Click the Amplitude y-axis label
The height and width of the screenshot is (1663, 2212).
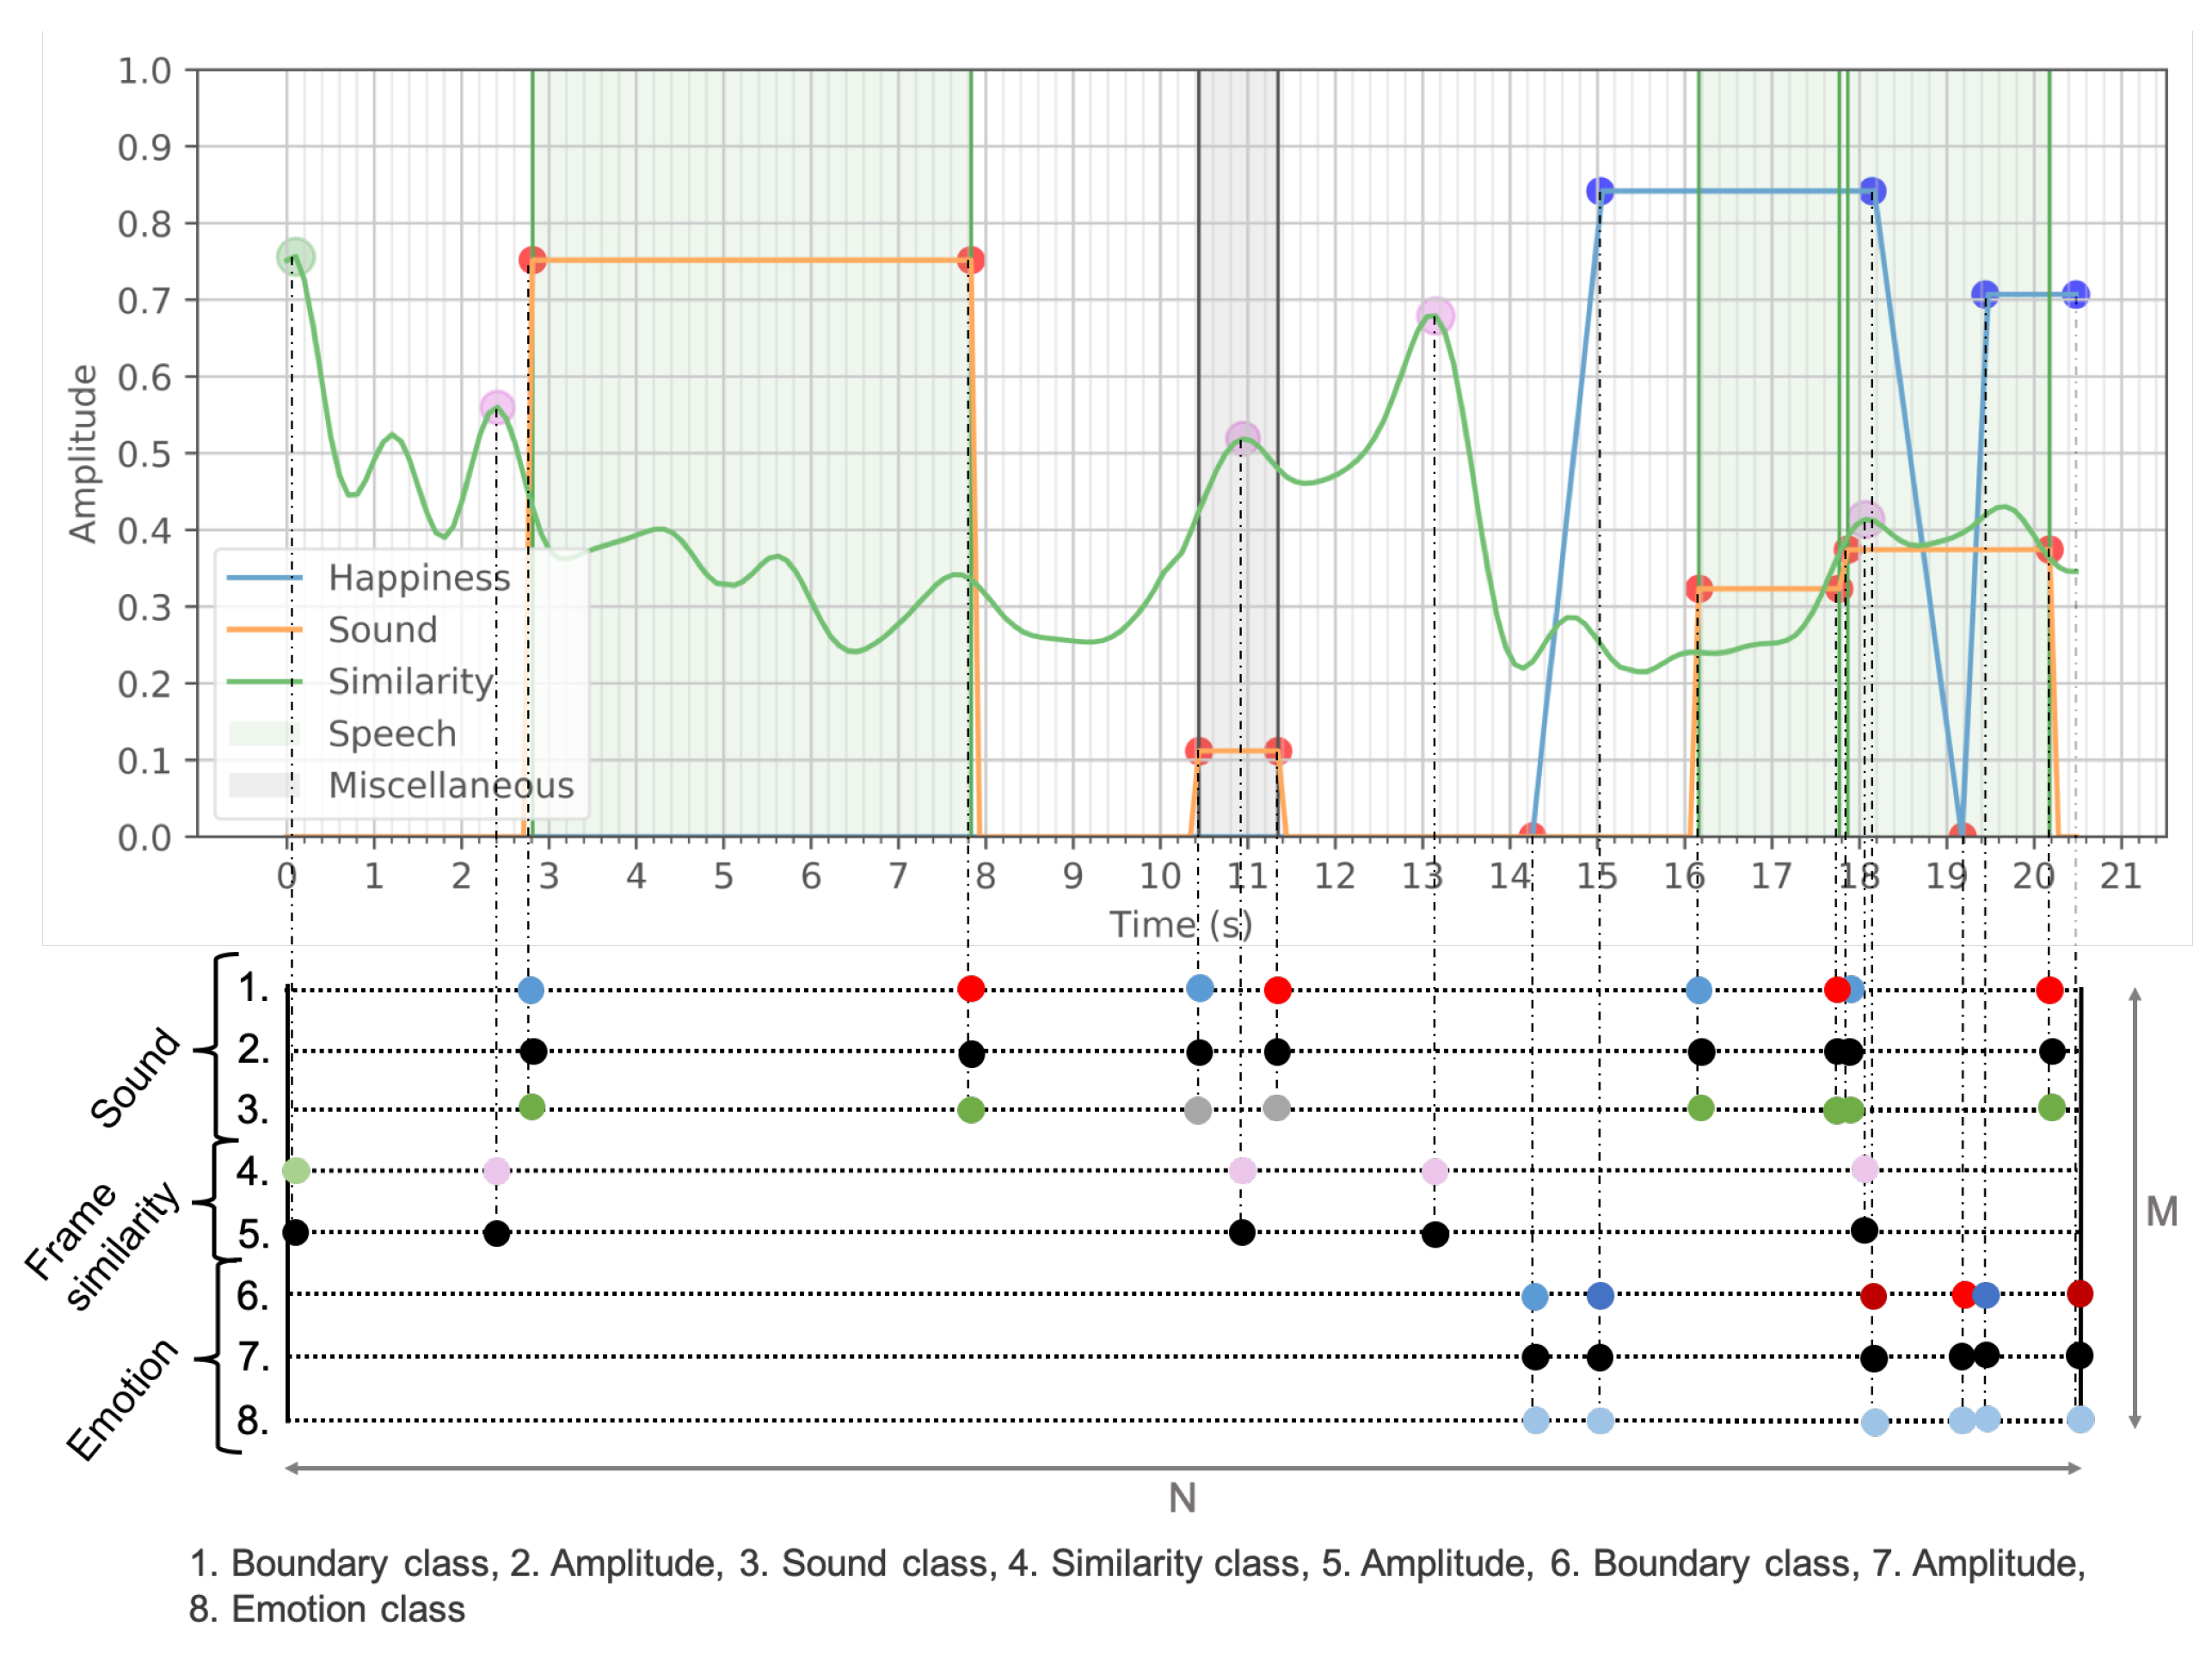(x=83, y=453)
